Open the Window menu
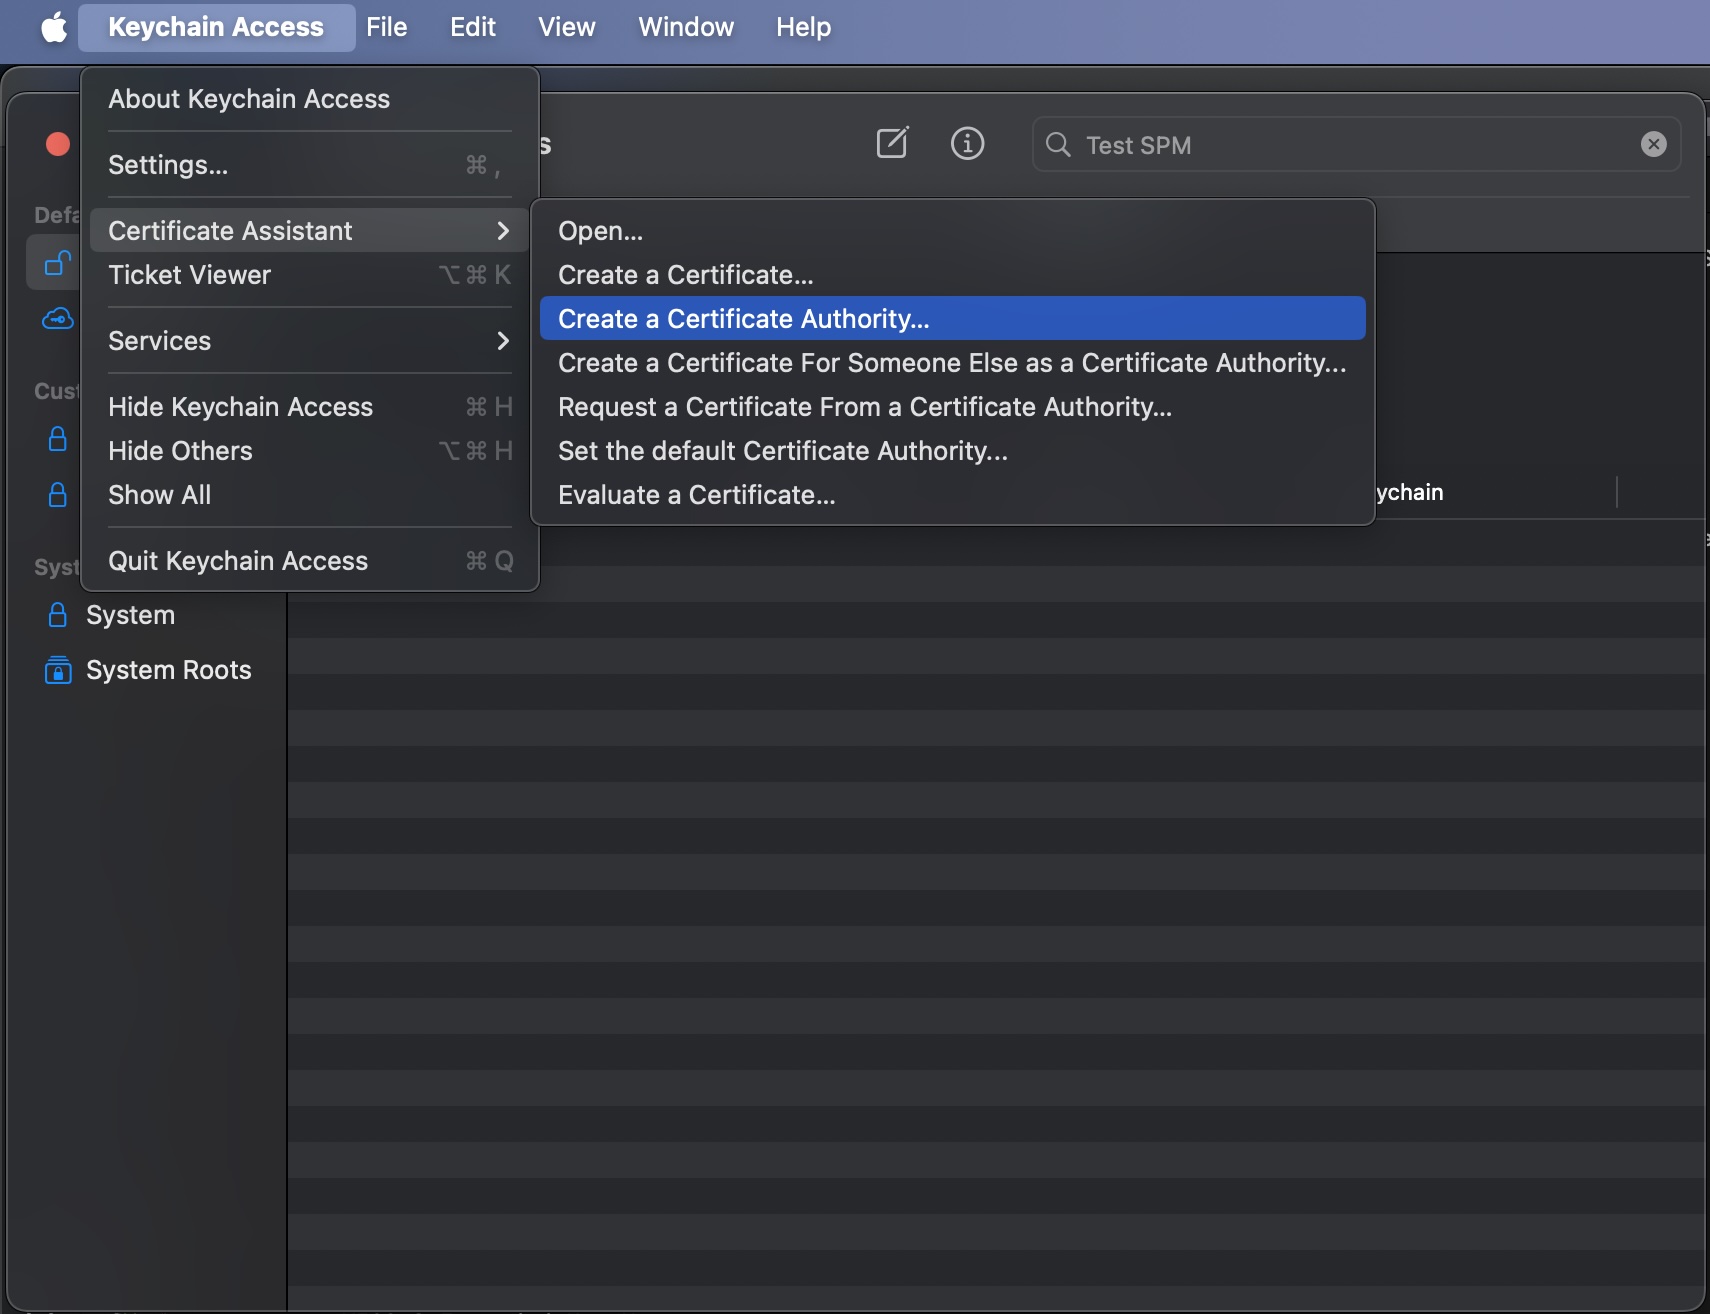This screenshot has height=1314, width=1710. point(686,27)
